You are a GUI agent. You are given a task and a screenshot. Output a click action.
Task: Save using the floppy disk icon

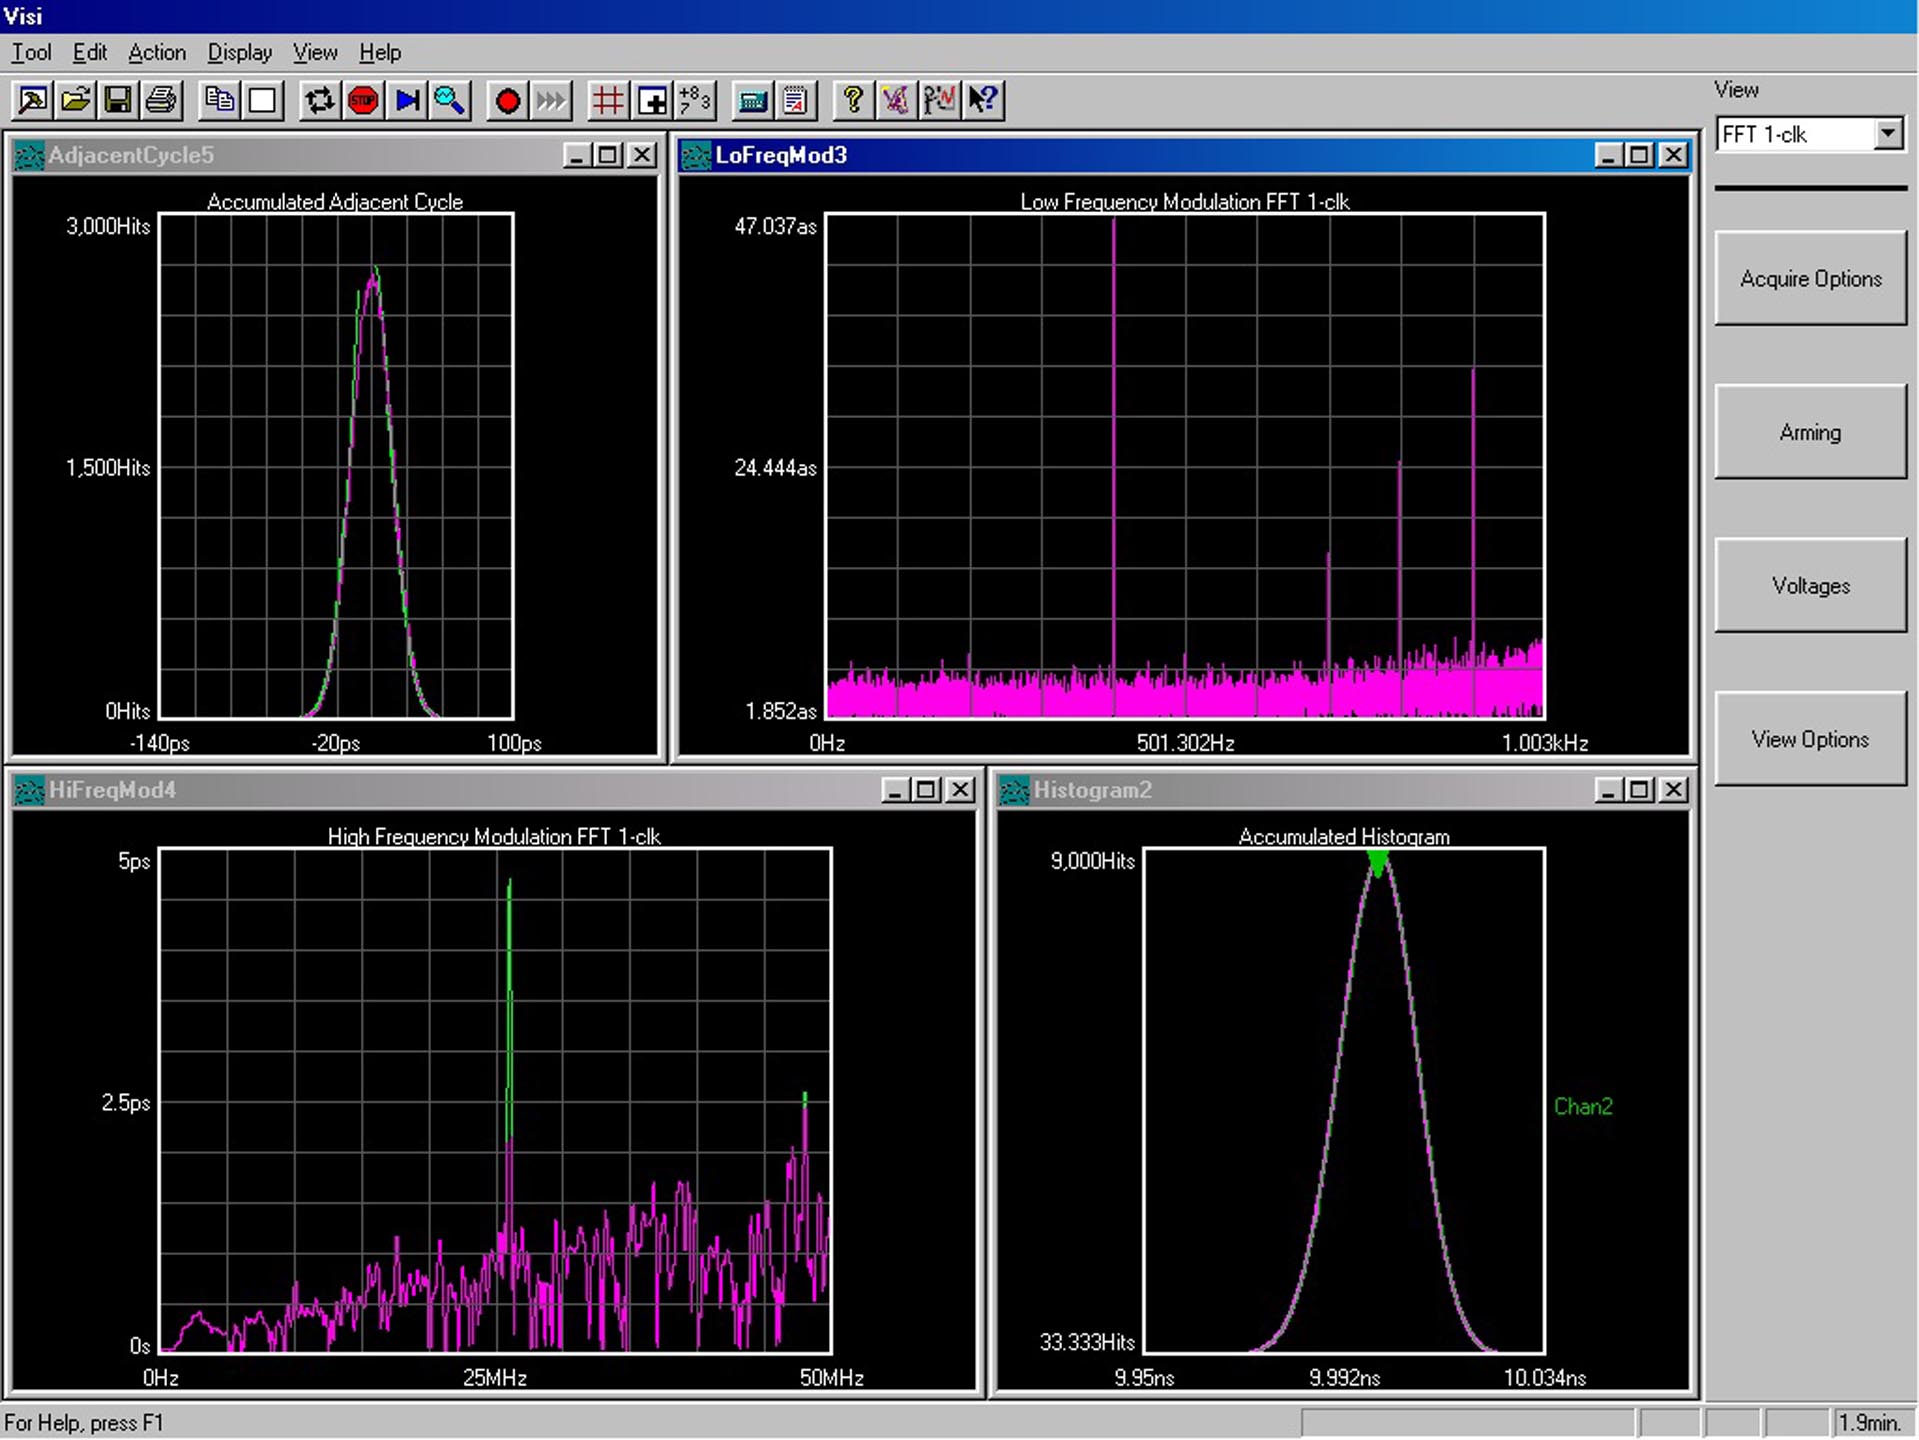(x=118, y=100)
